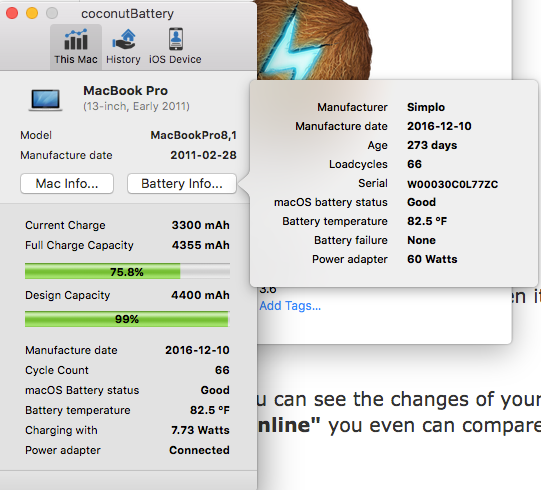Click the 99% design capacity bar
Screen dimensions: 541x490
(x=127, y=319)
